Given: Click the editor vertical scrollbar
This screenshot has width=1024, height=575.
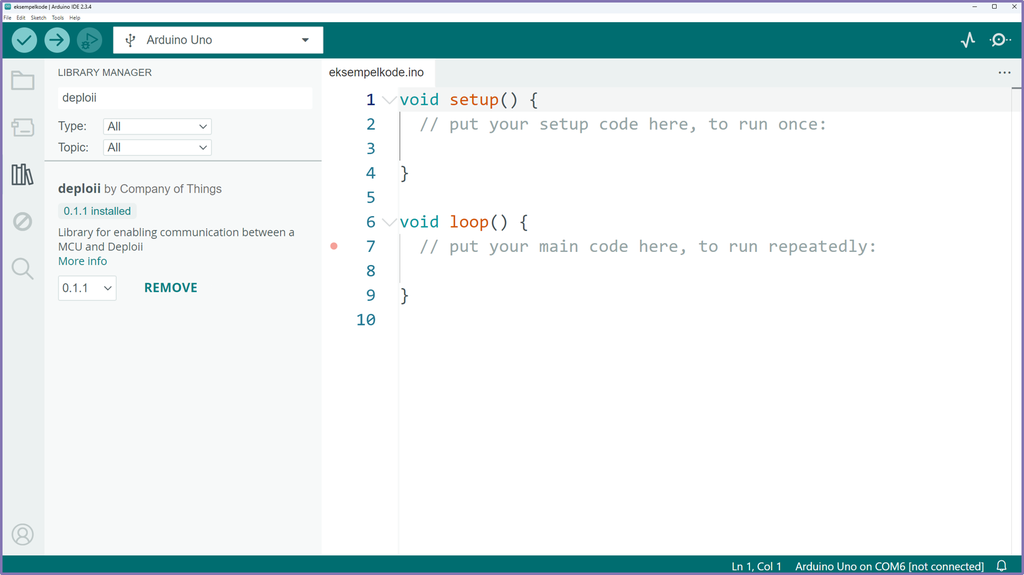Looking at the screenshot, I should click(1017, 320).
